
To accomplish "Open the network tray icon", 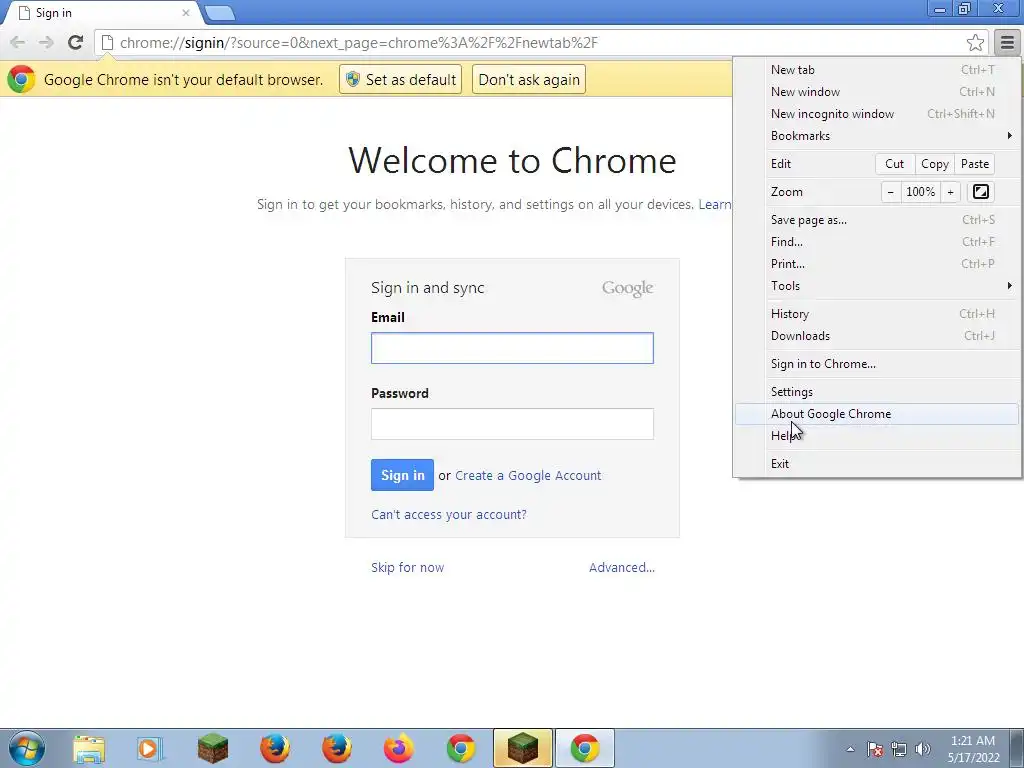I will (899, 749).
